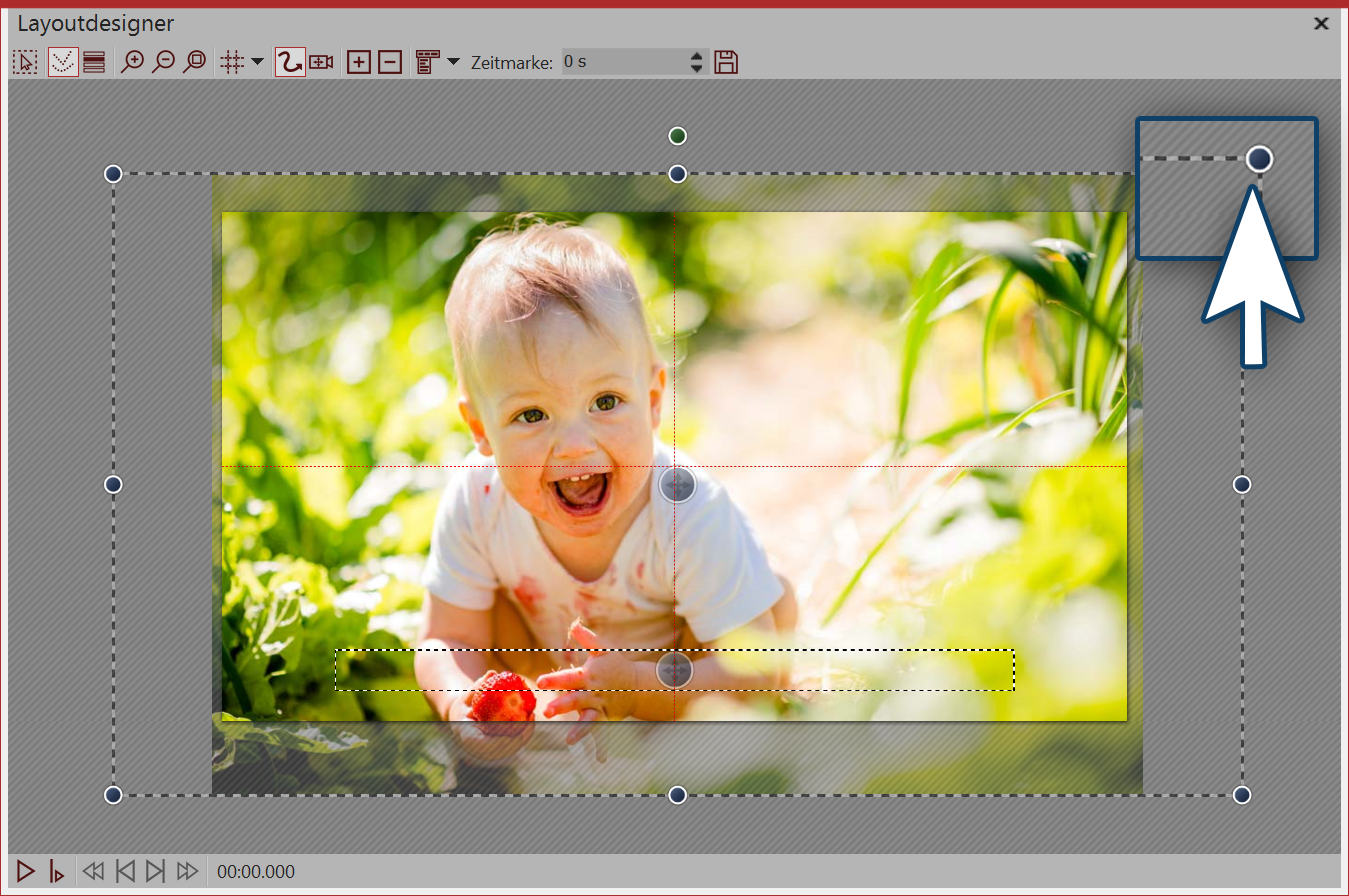This screenshot has height=896, width=1349.
Task: Add a keyframe with the plus button
Action: 358,62
